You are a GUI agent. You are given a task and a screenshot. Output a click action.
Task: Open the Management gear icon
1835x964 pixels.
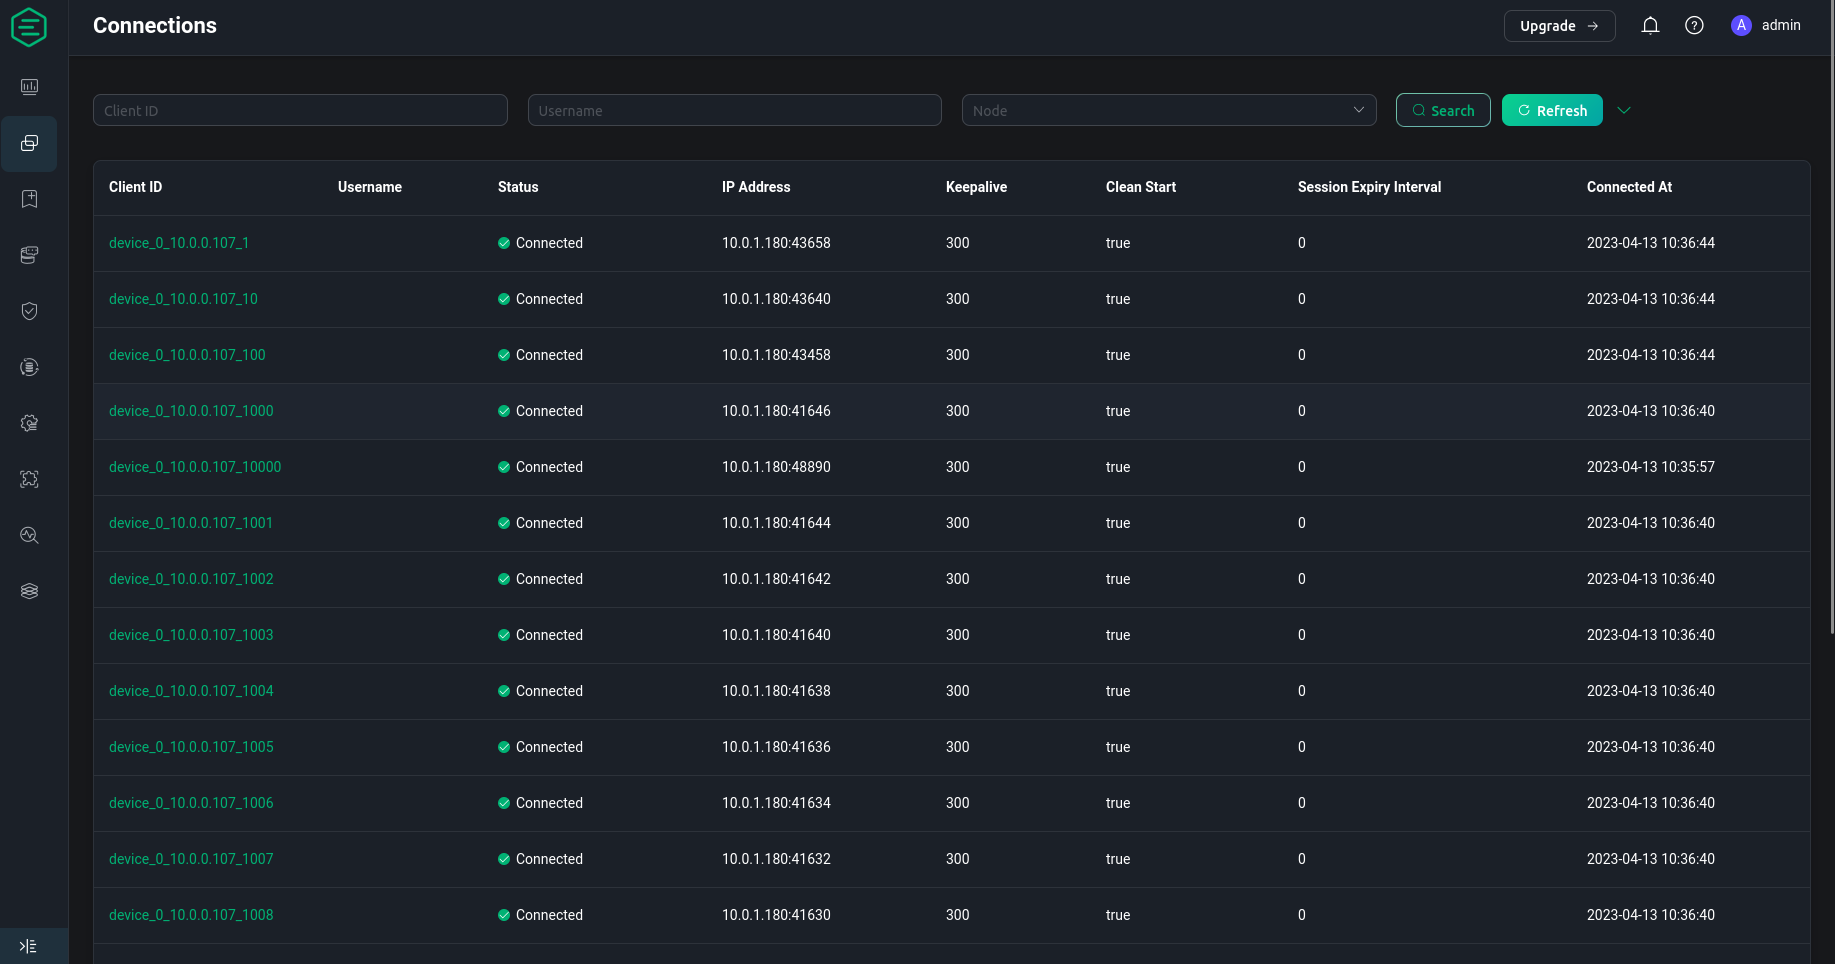point(29,423)
